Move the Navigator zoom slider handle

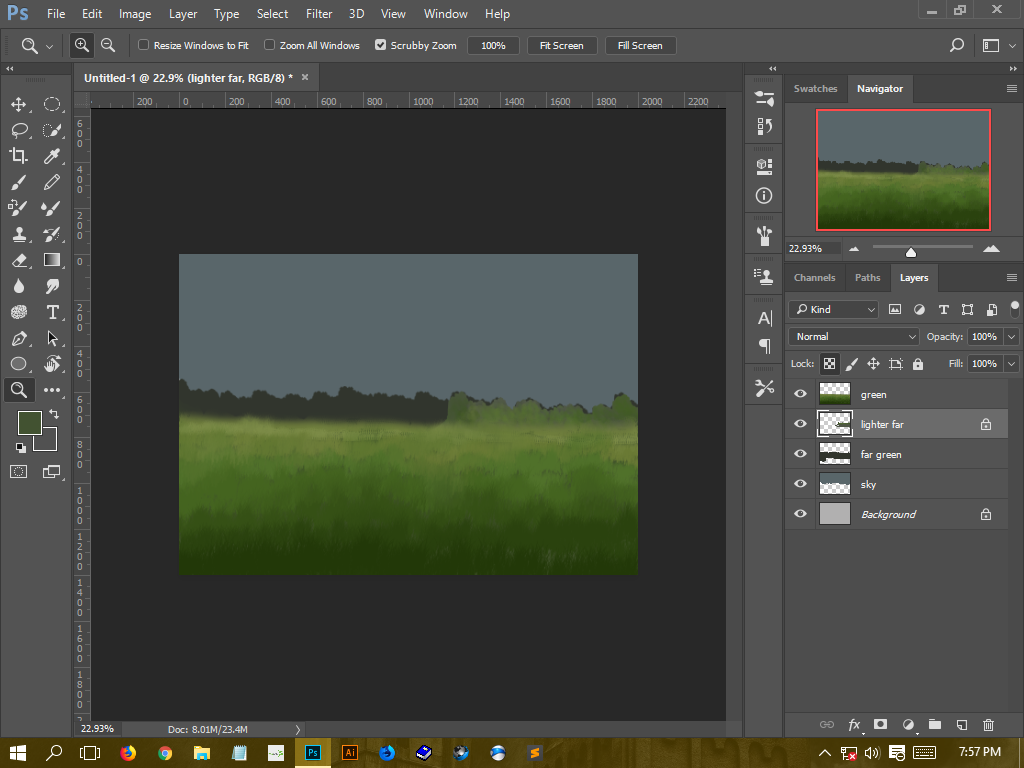coord(910,252)
